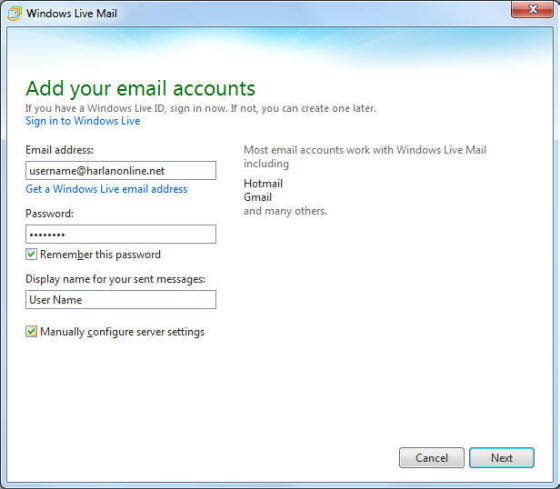Toggle Manually configure server settings checkbox
The width and height of the screenshot is (560, 489).
[31, 331]
